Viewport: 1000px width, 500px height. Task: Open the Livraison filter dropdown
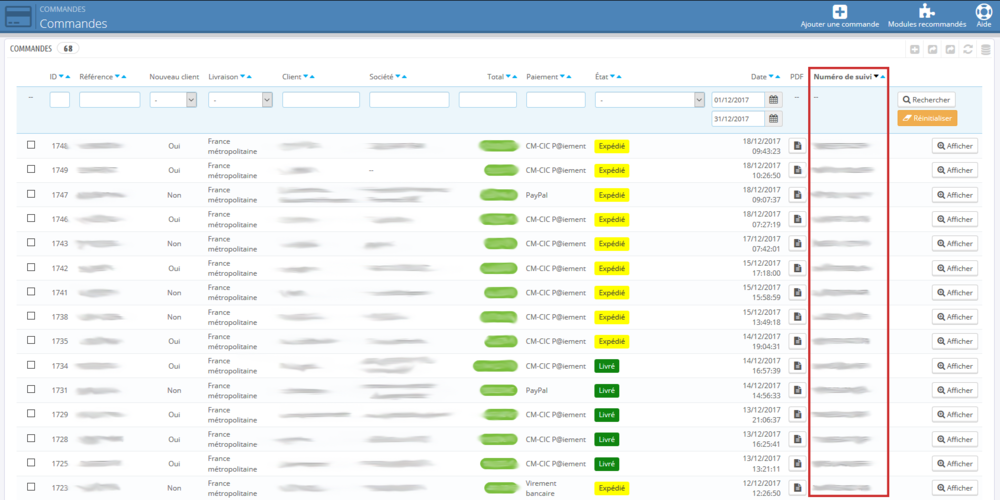[240, 99]
